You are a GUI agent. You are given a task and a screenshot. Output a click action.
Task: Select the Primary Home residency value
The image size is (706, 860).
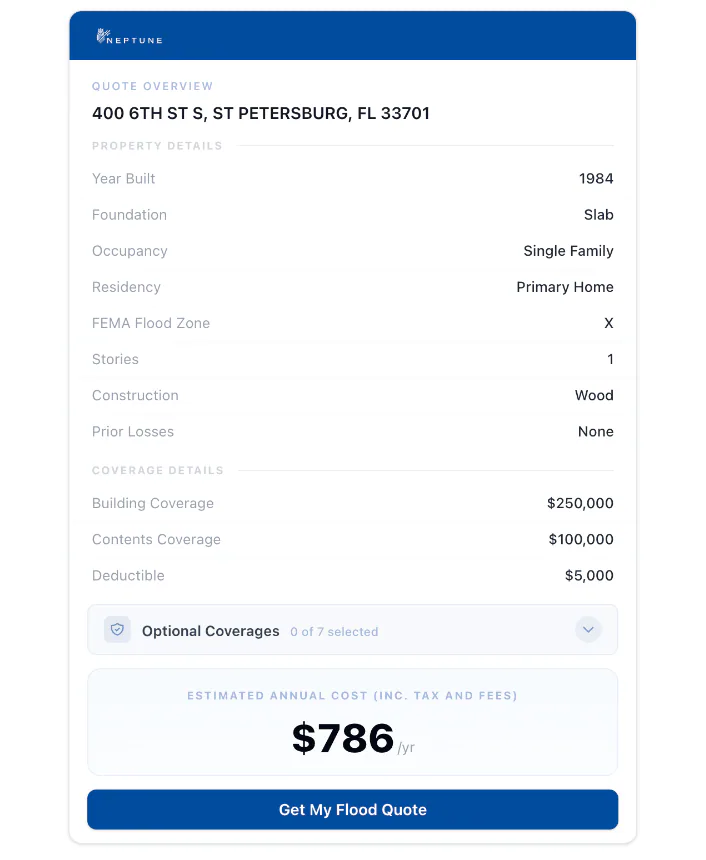tap(564, 287)
